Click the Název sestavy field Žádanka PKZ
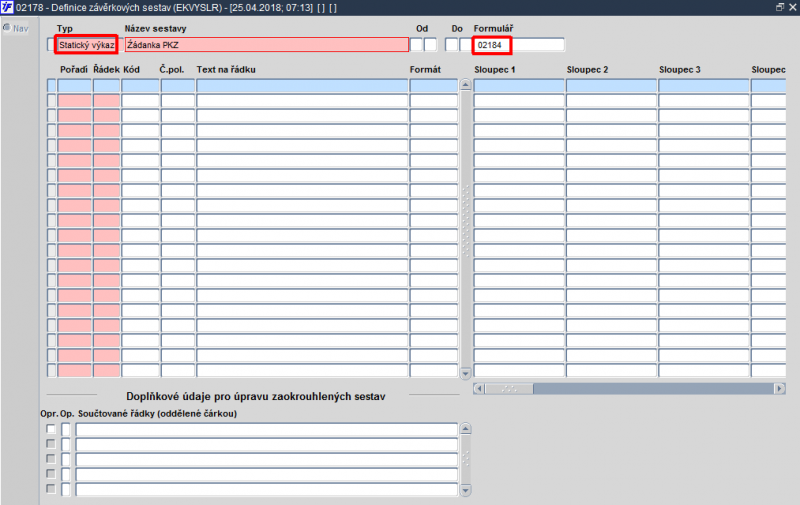 [x=266, y=45]
